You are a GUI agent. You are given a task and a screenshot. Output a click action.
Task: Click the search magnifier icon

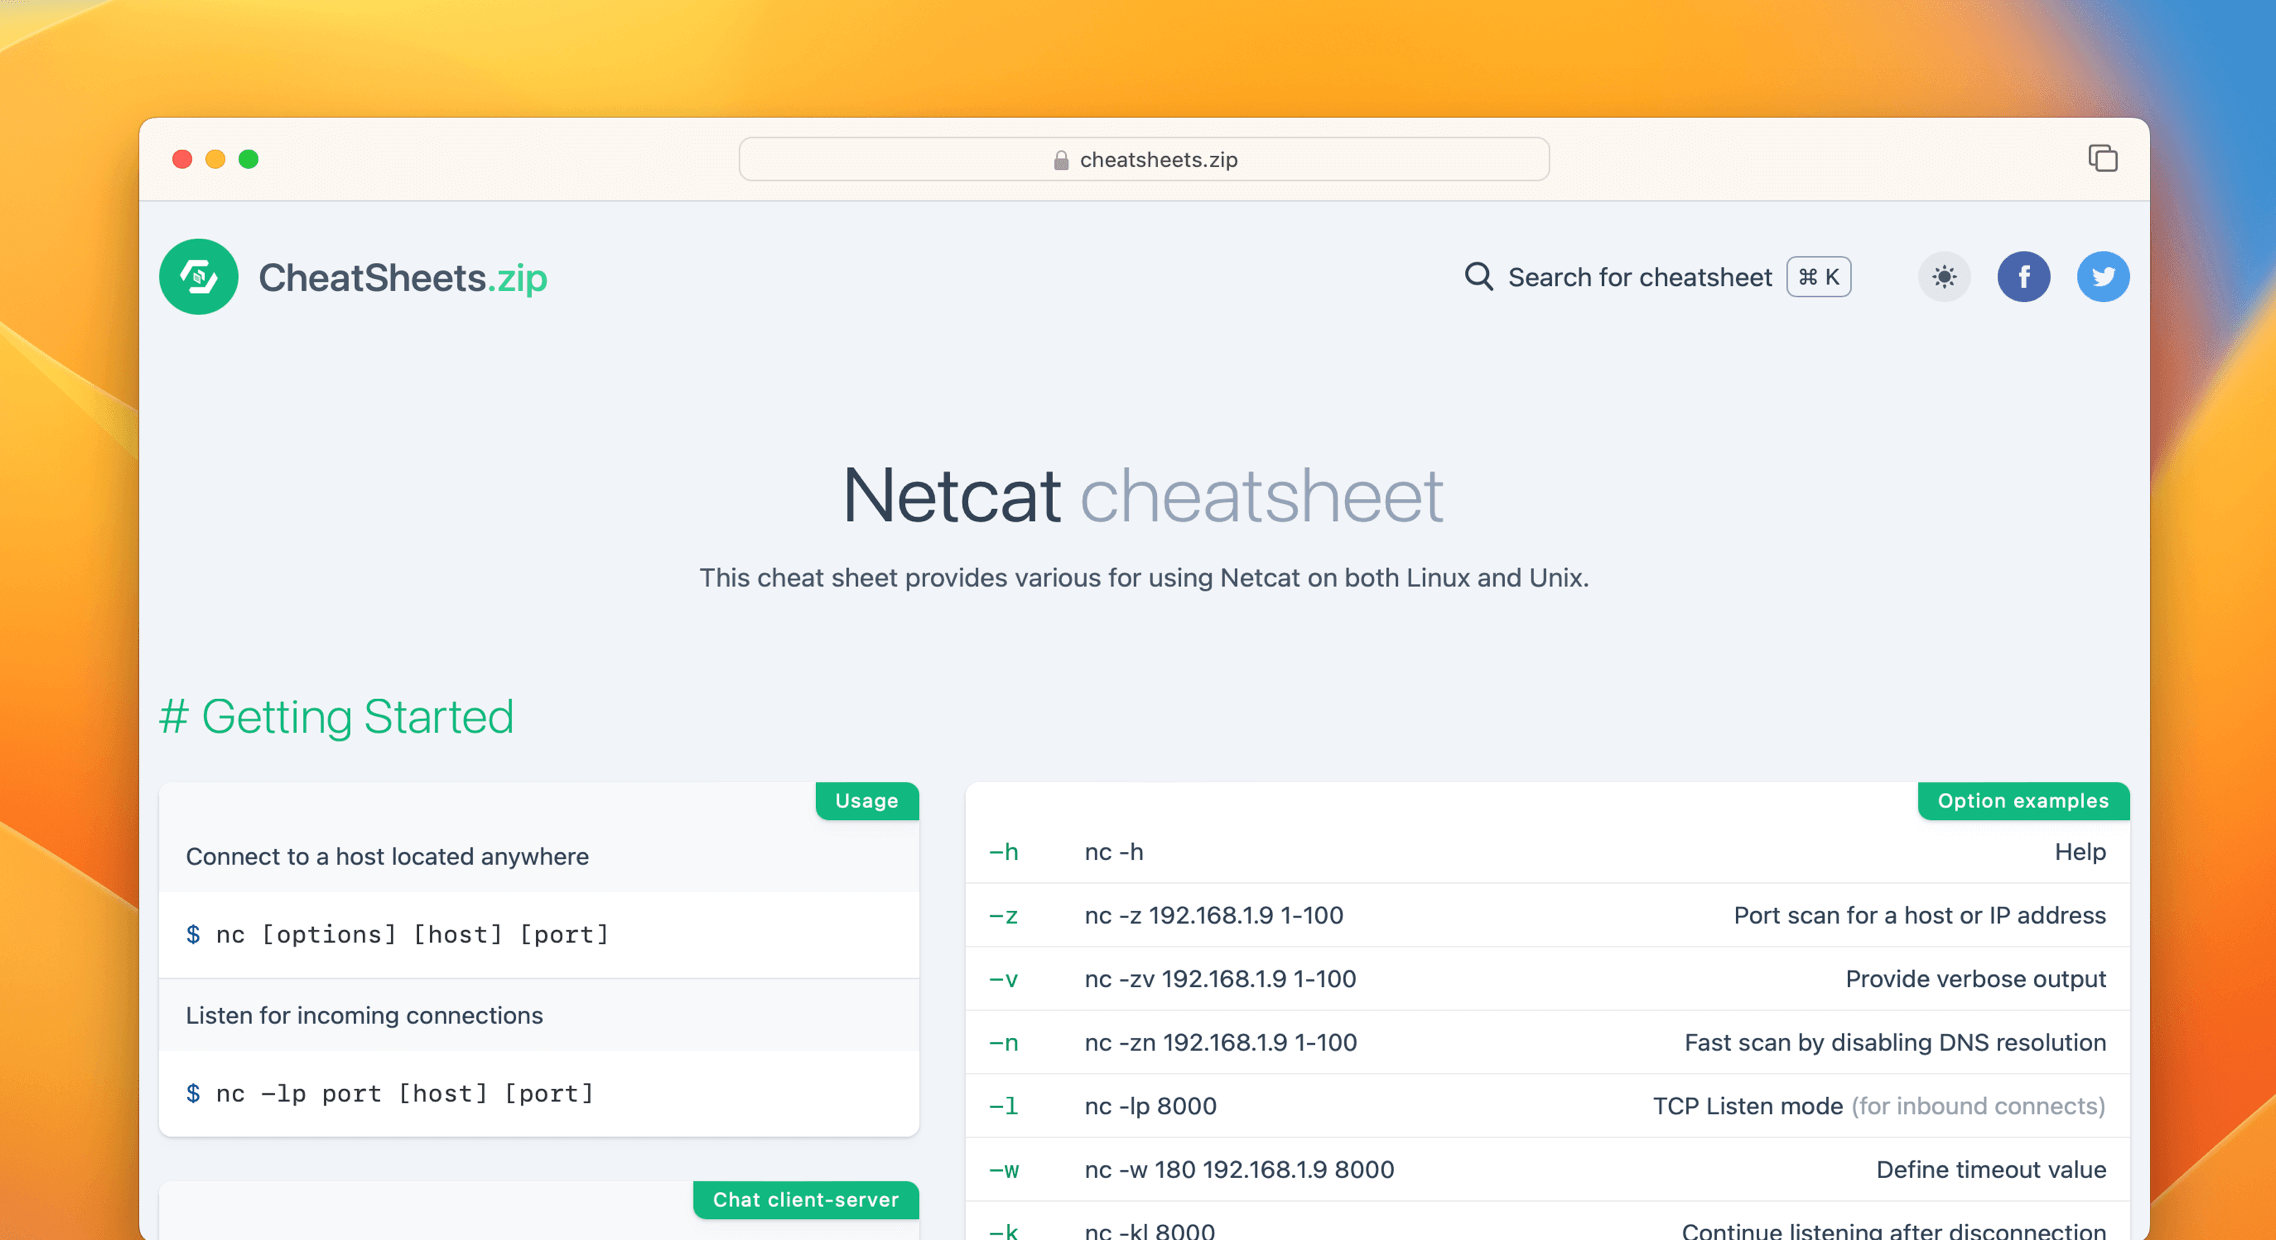pyautogui.click(x=1477, y=277)
